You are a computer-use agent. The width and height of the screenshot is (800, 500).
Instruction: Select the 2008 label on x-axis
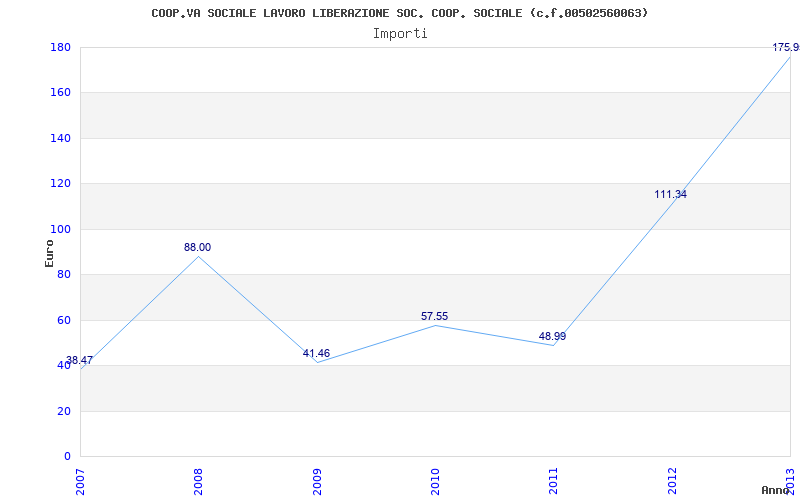tap(199, 479)
